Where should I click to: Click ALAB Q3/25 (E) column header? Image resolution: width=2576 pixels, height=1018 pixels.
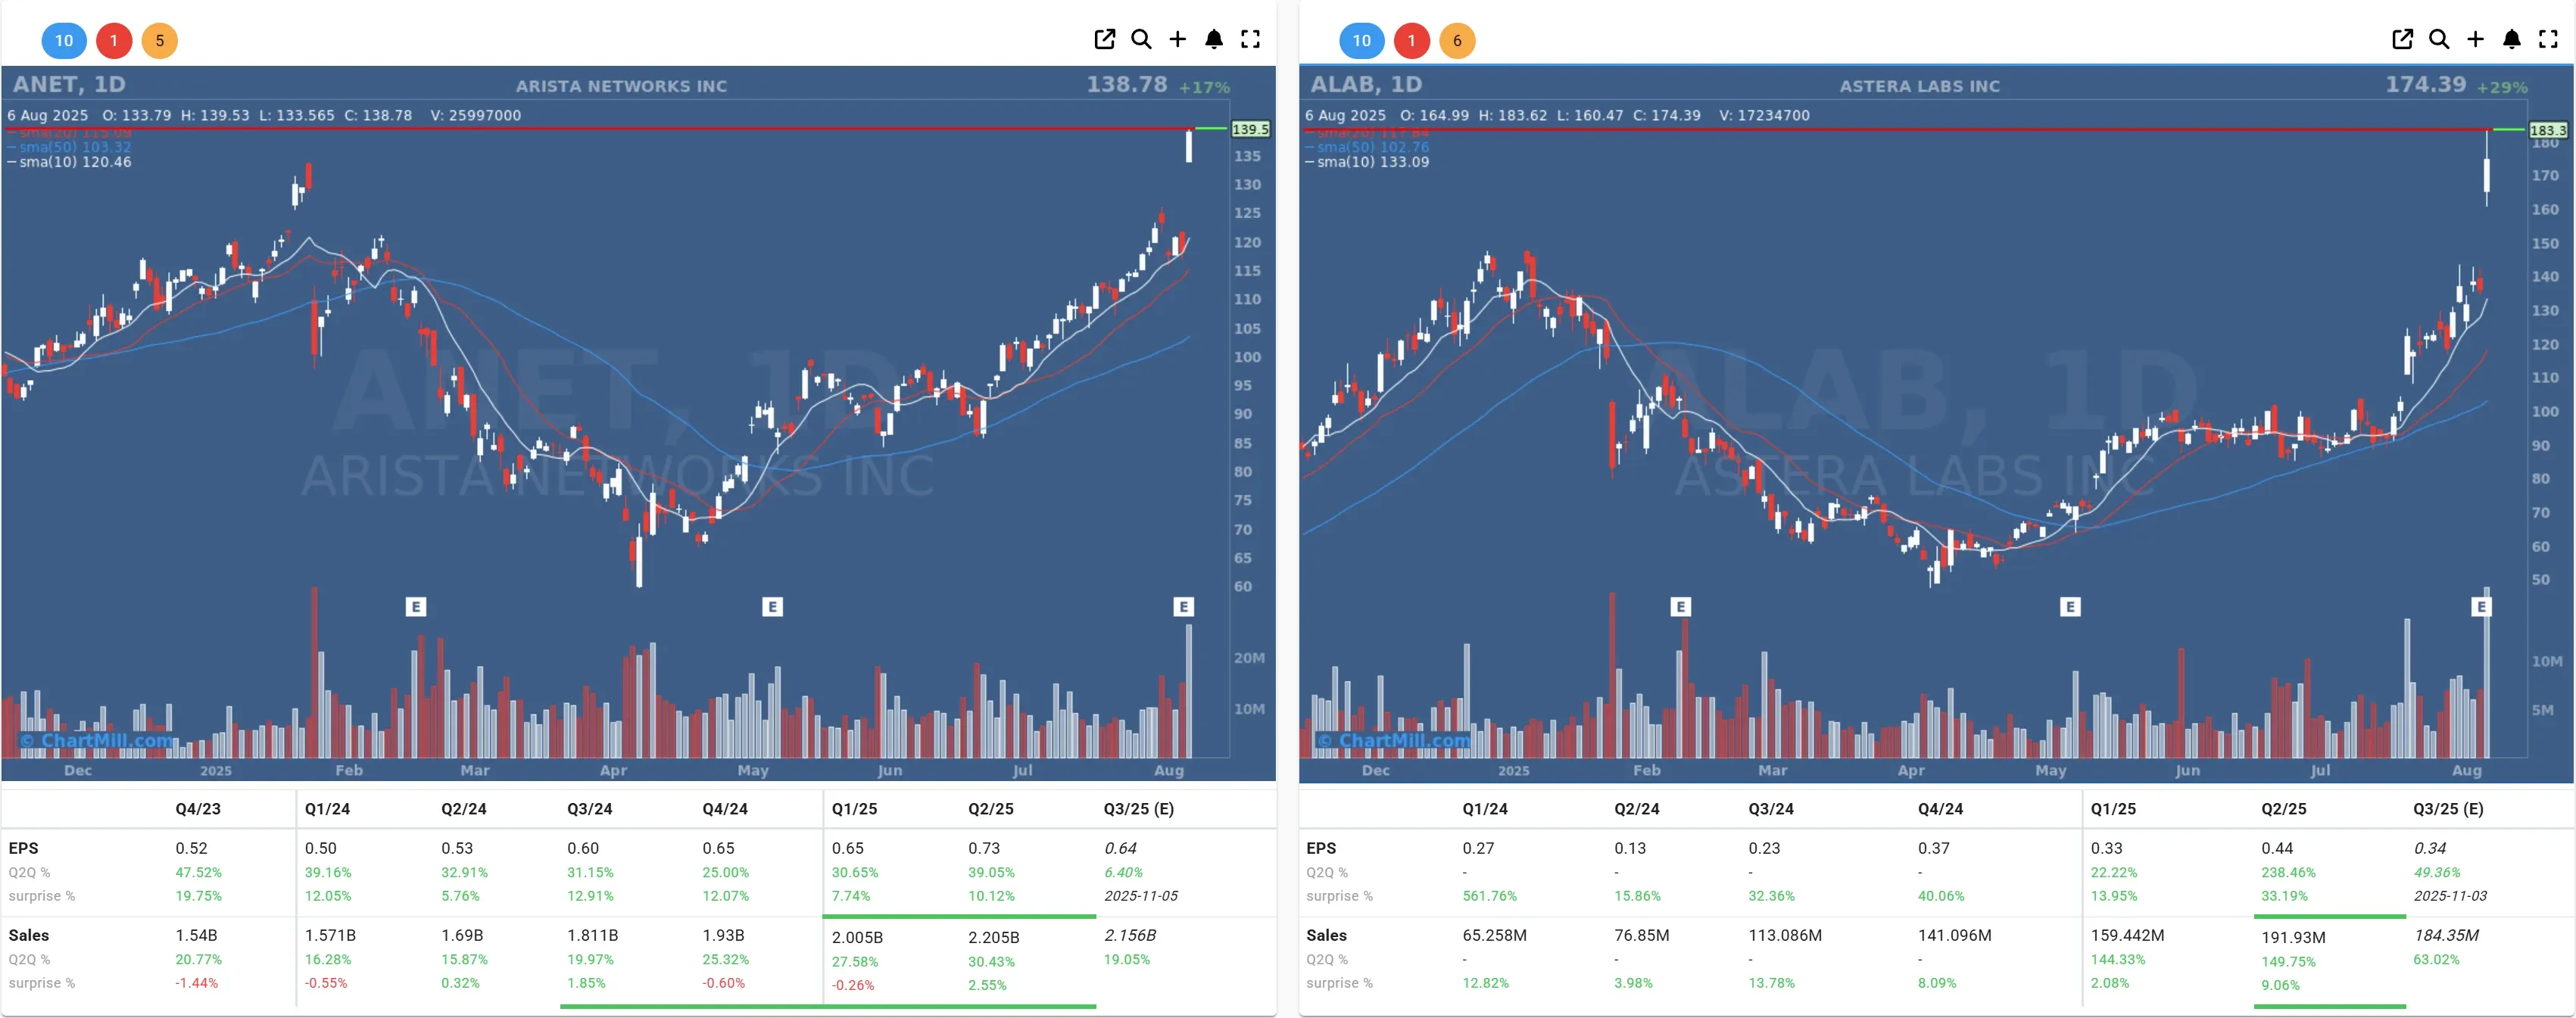2448,809
